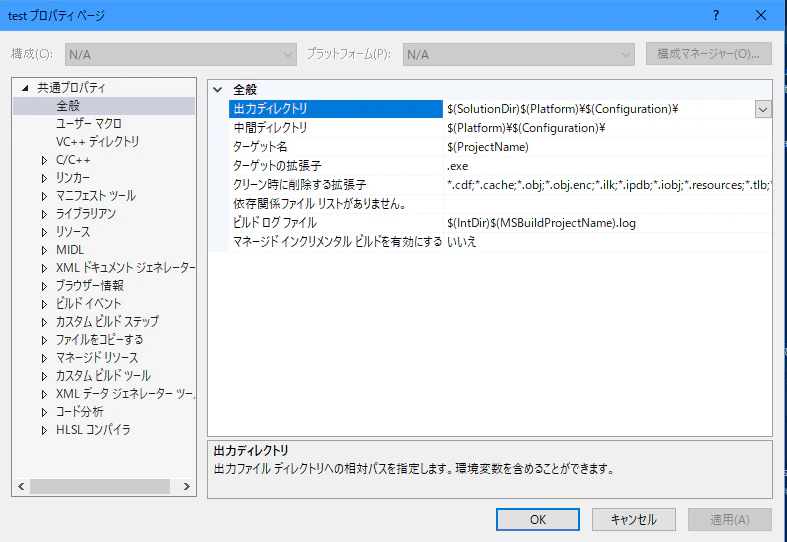Screen dimensions: 787x542
Task: Click the tree scroll right arrow
Action: point(187,486)
